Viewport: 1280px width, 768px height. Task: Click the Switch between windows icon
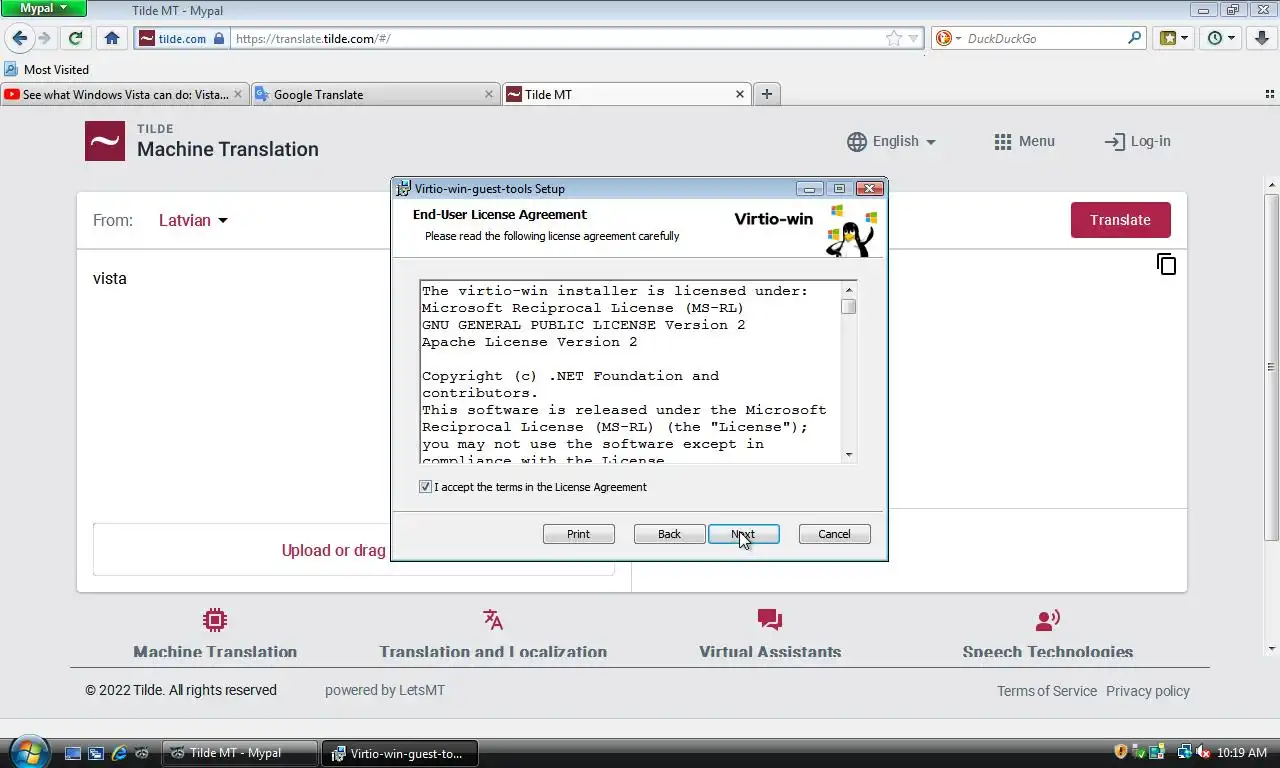(96, 753)
